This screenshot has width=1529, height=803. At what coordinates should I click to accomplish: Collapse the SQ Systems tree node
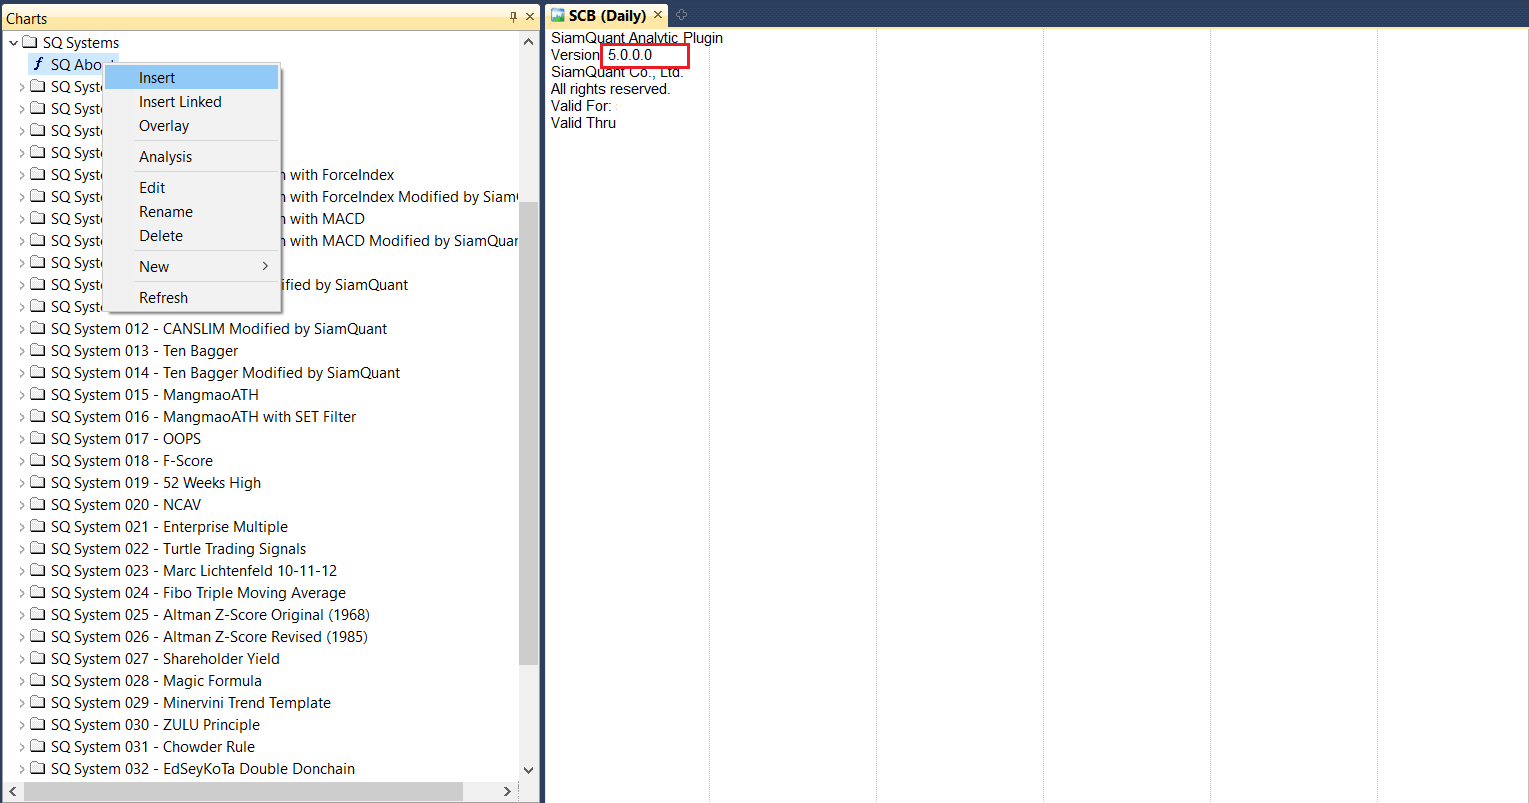pos(13,43)
